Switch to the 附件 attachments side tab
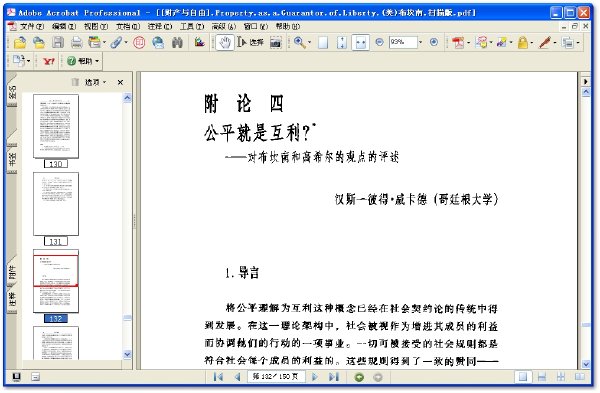The image size is (600, 393). pos(12,272)
